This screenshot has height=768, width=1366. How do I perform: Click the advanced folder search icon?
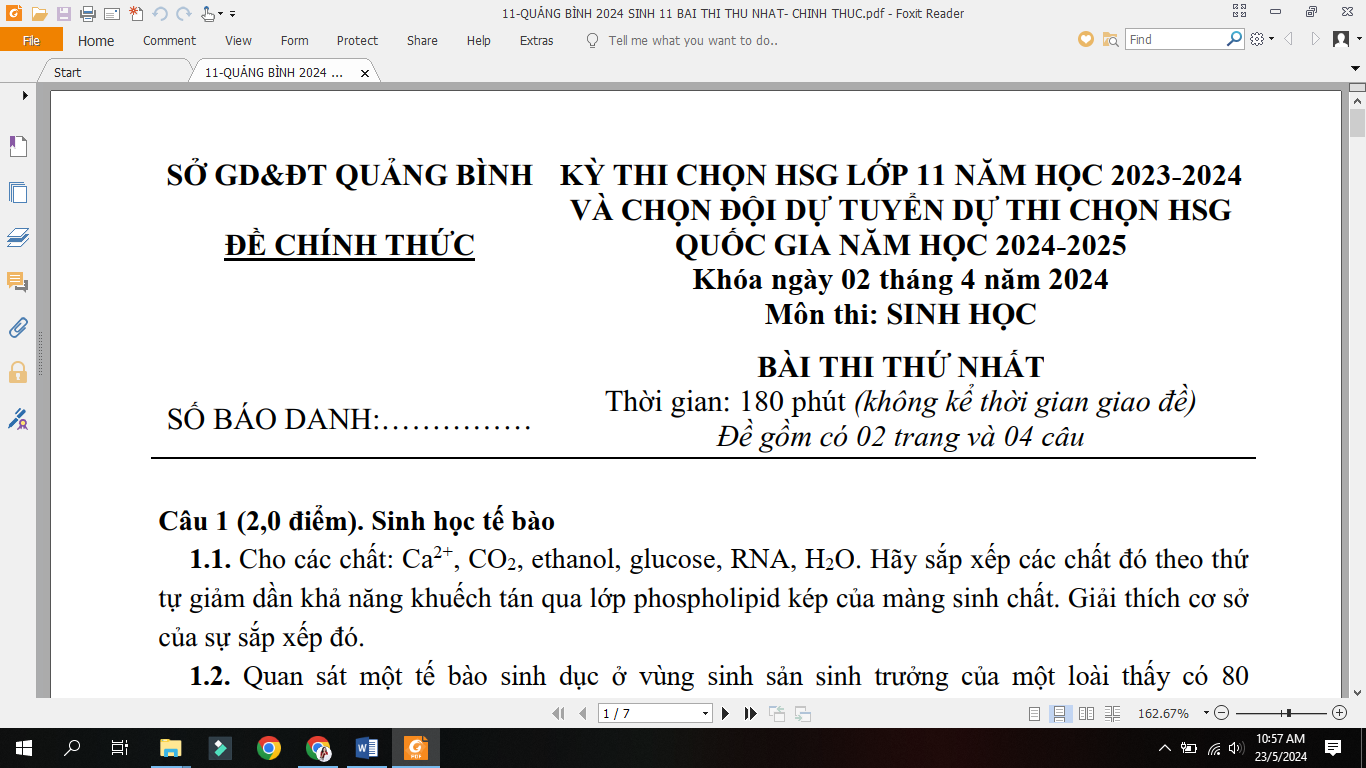(1110, 39)
